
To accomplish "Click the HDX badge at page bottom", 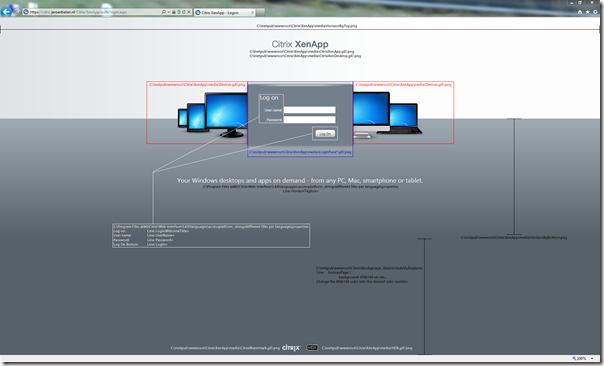I will 312,348.
